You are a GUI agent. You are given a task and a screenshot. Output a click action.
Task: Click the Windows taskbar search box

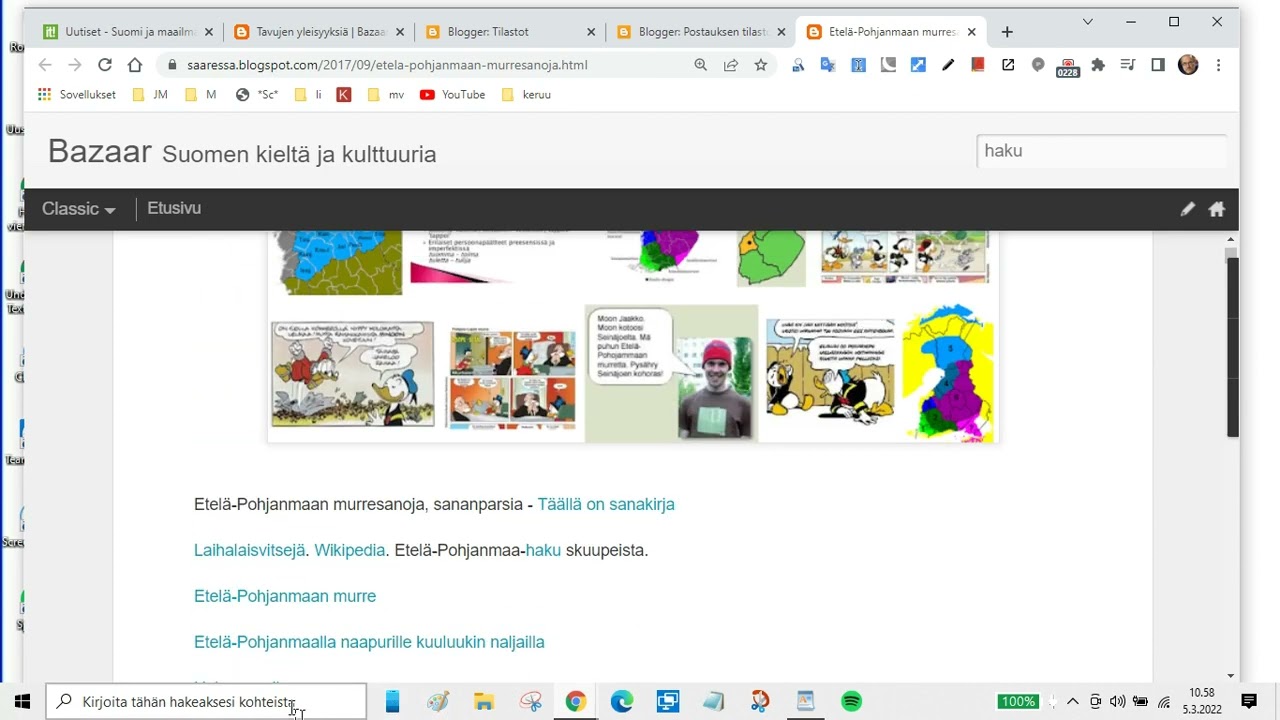(207, 701)
